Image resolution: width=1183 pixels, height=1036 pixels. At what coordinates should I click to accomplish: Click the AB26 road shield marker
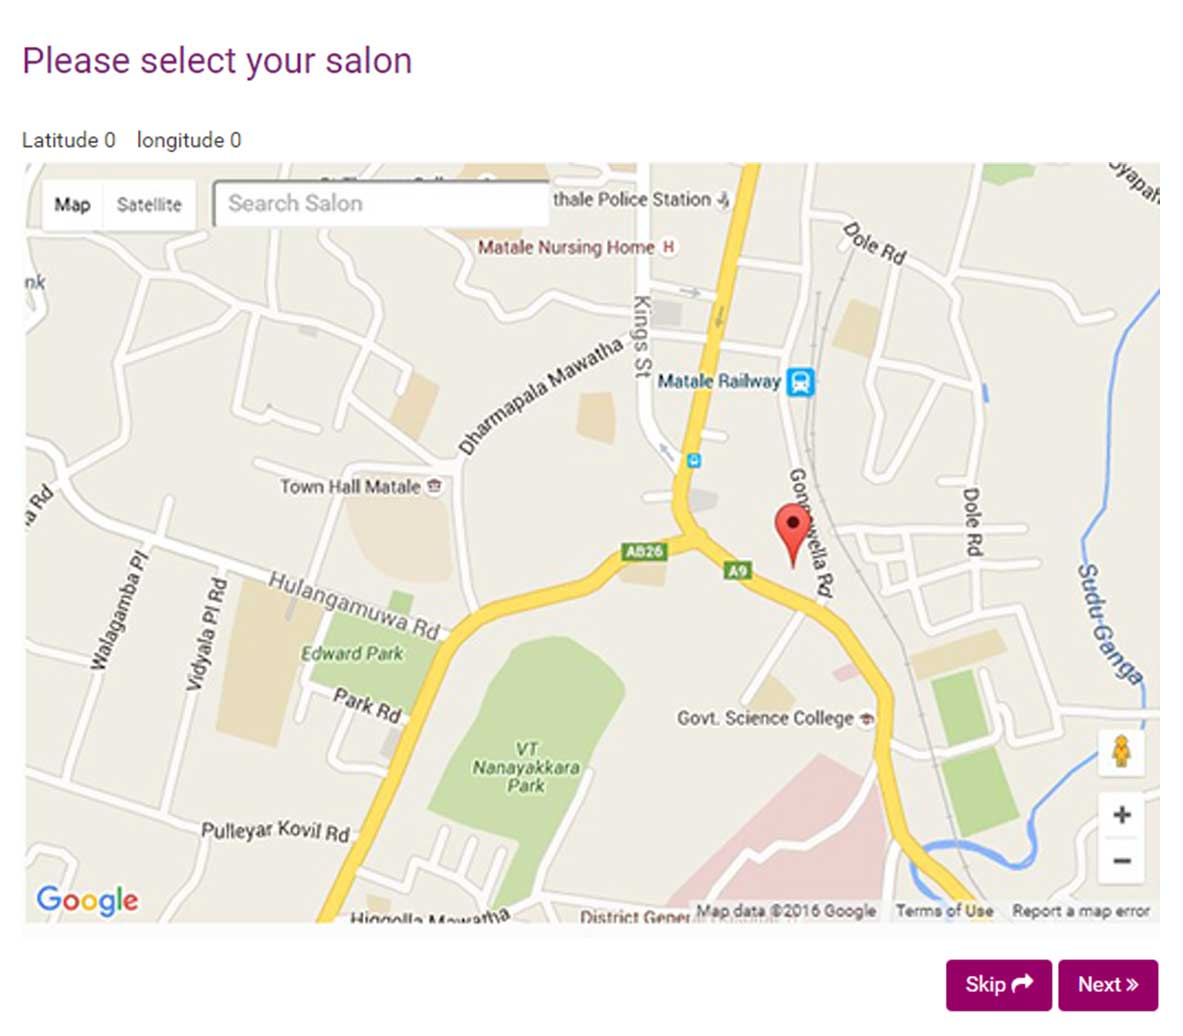643,551
